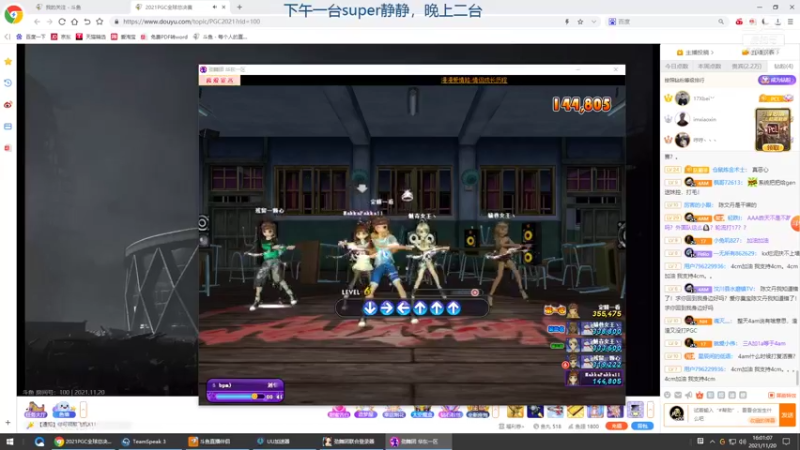The height and width of the screenshot is (450, 800).
Task: Click the blue backpack button under gifts
Action: 642,426
